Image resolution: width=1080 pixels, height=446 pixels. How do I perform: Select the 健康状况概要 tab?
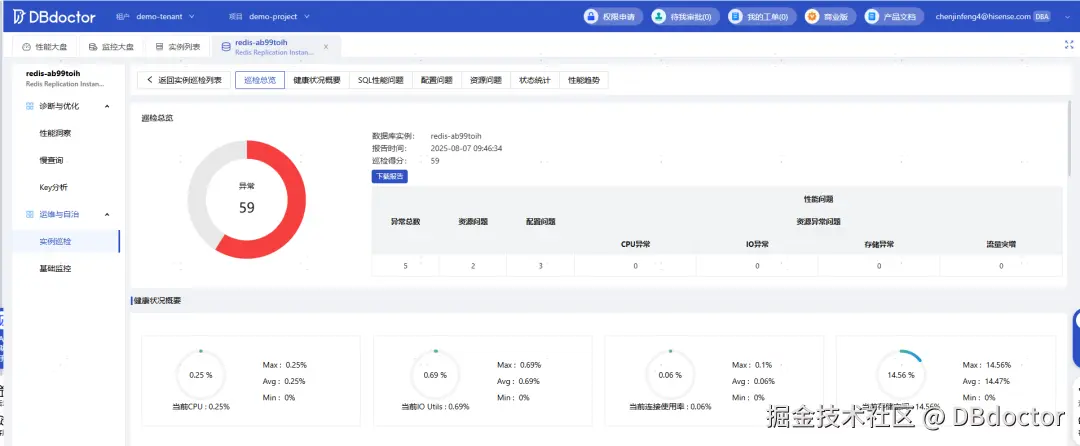(x=317, y=80)
